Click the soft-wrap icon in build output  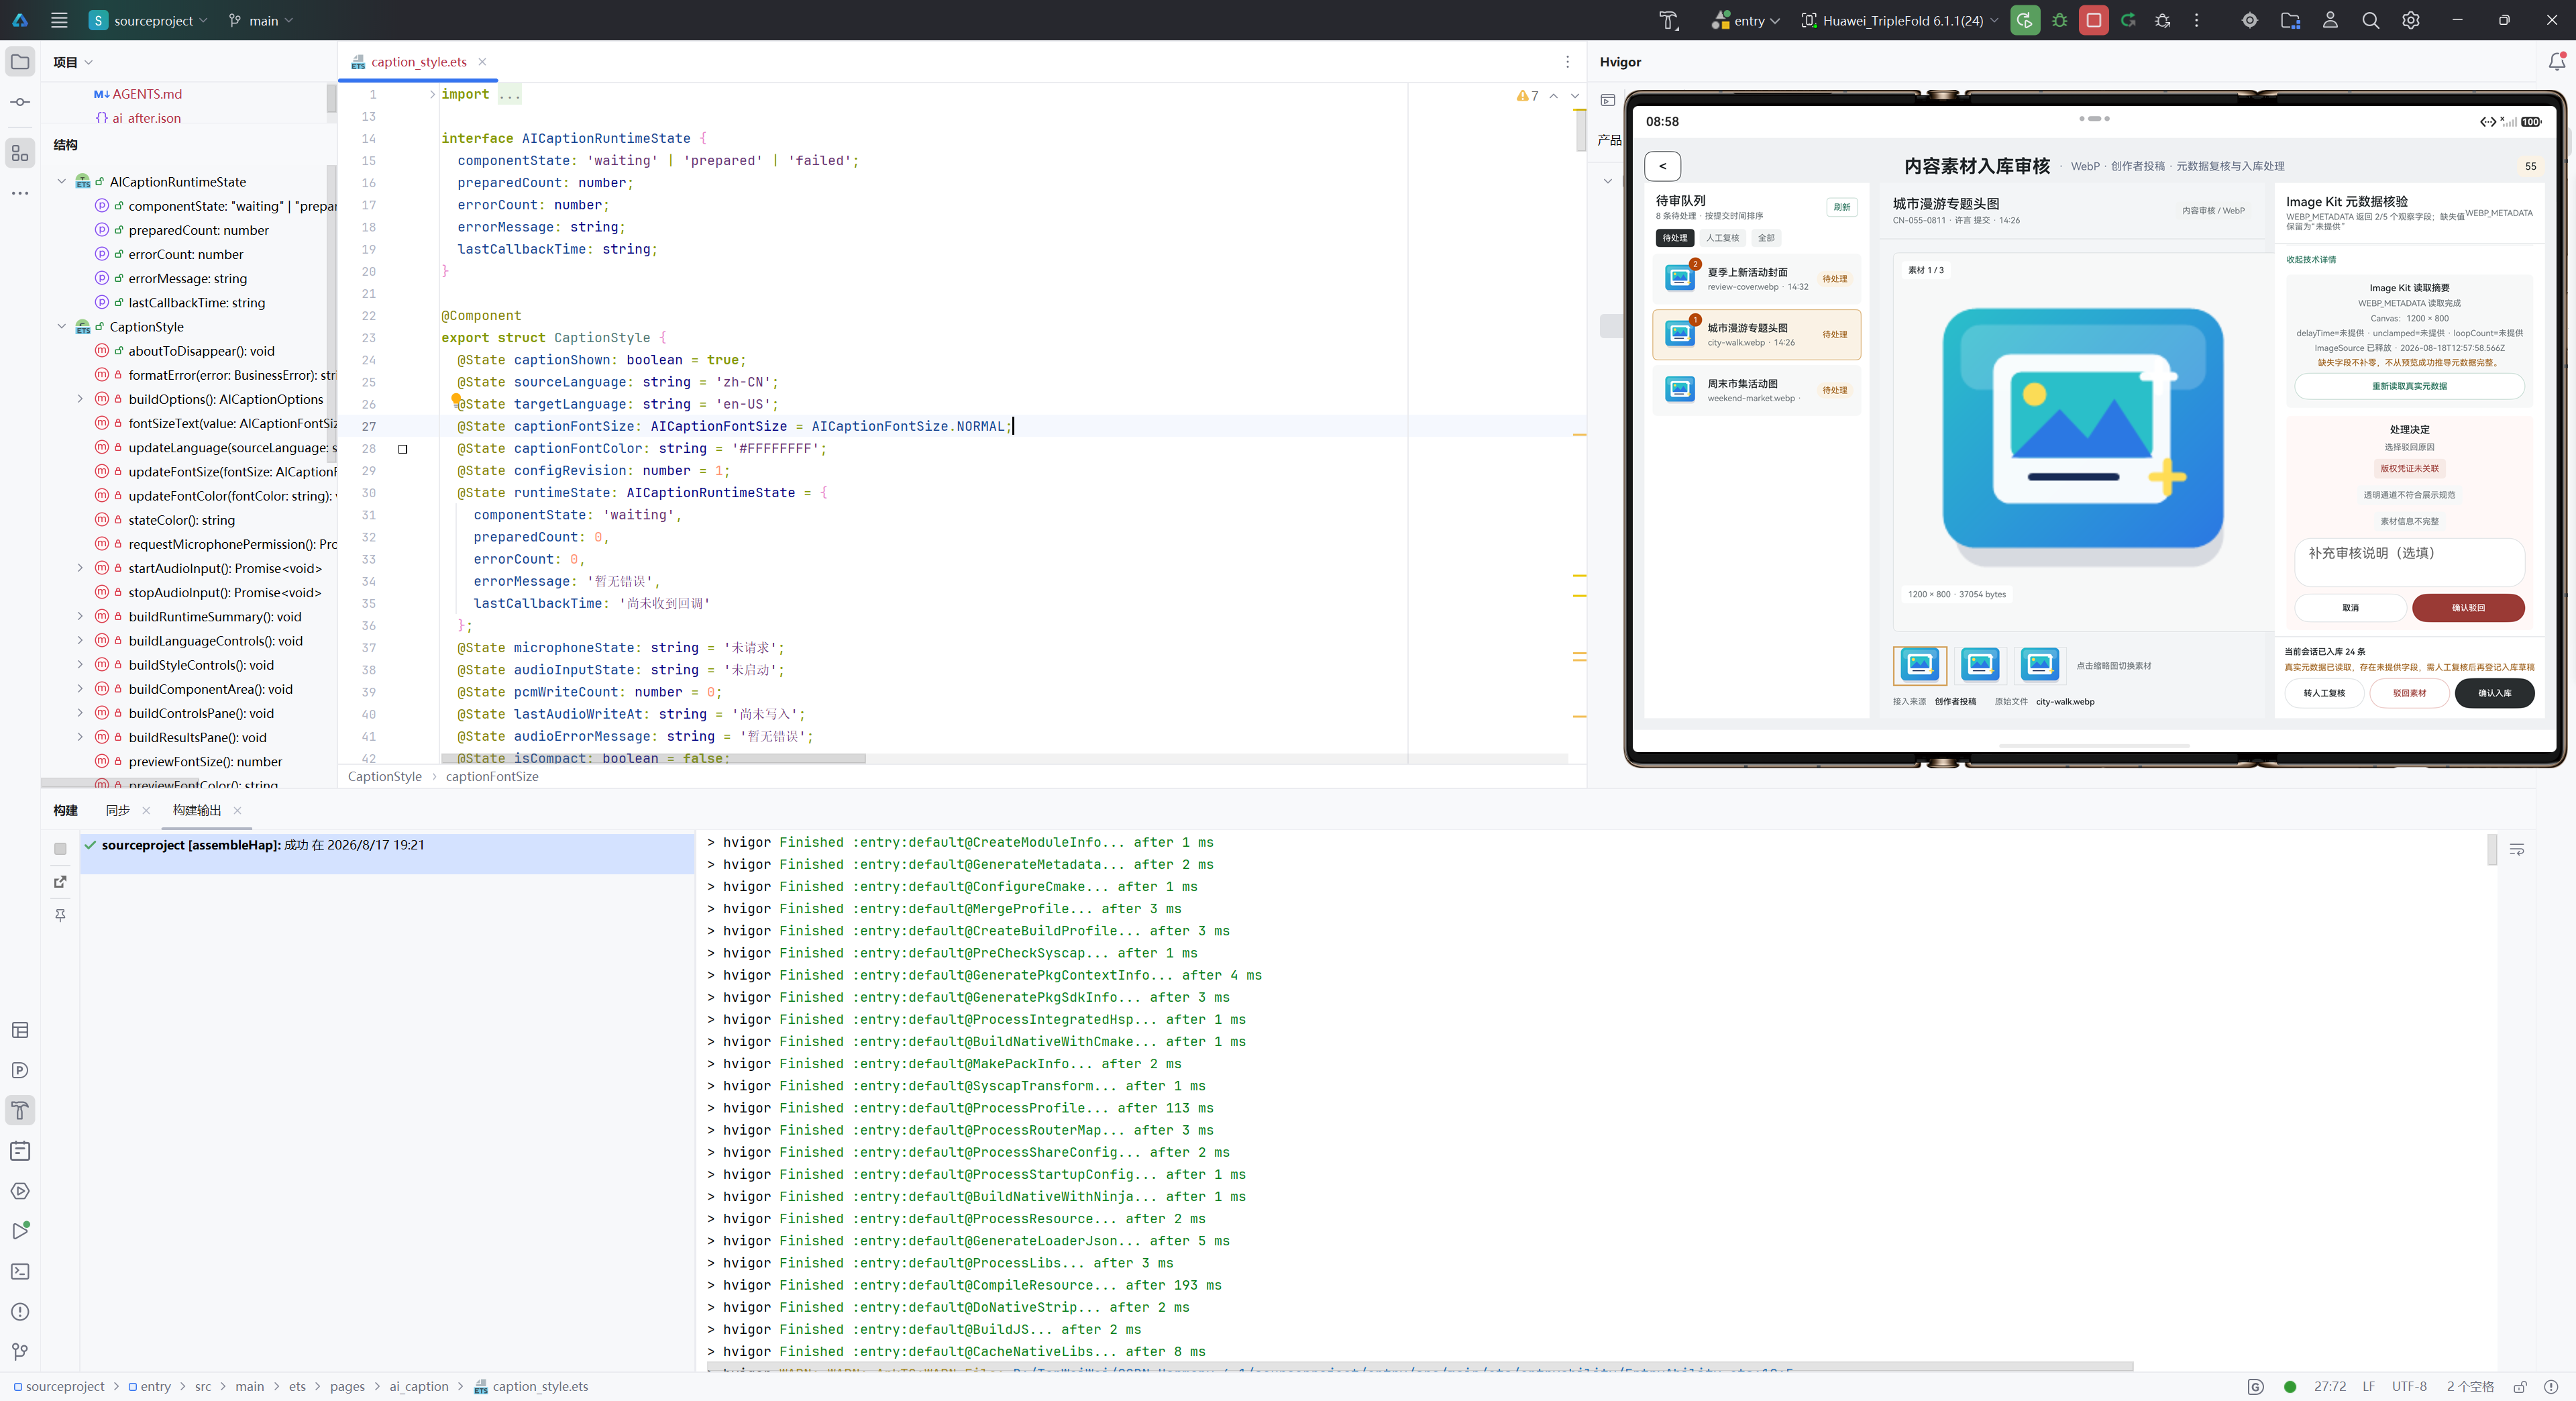[2516, 849]
